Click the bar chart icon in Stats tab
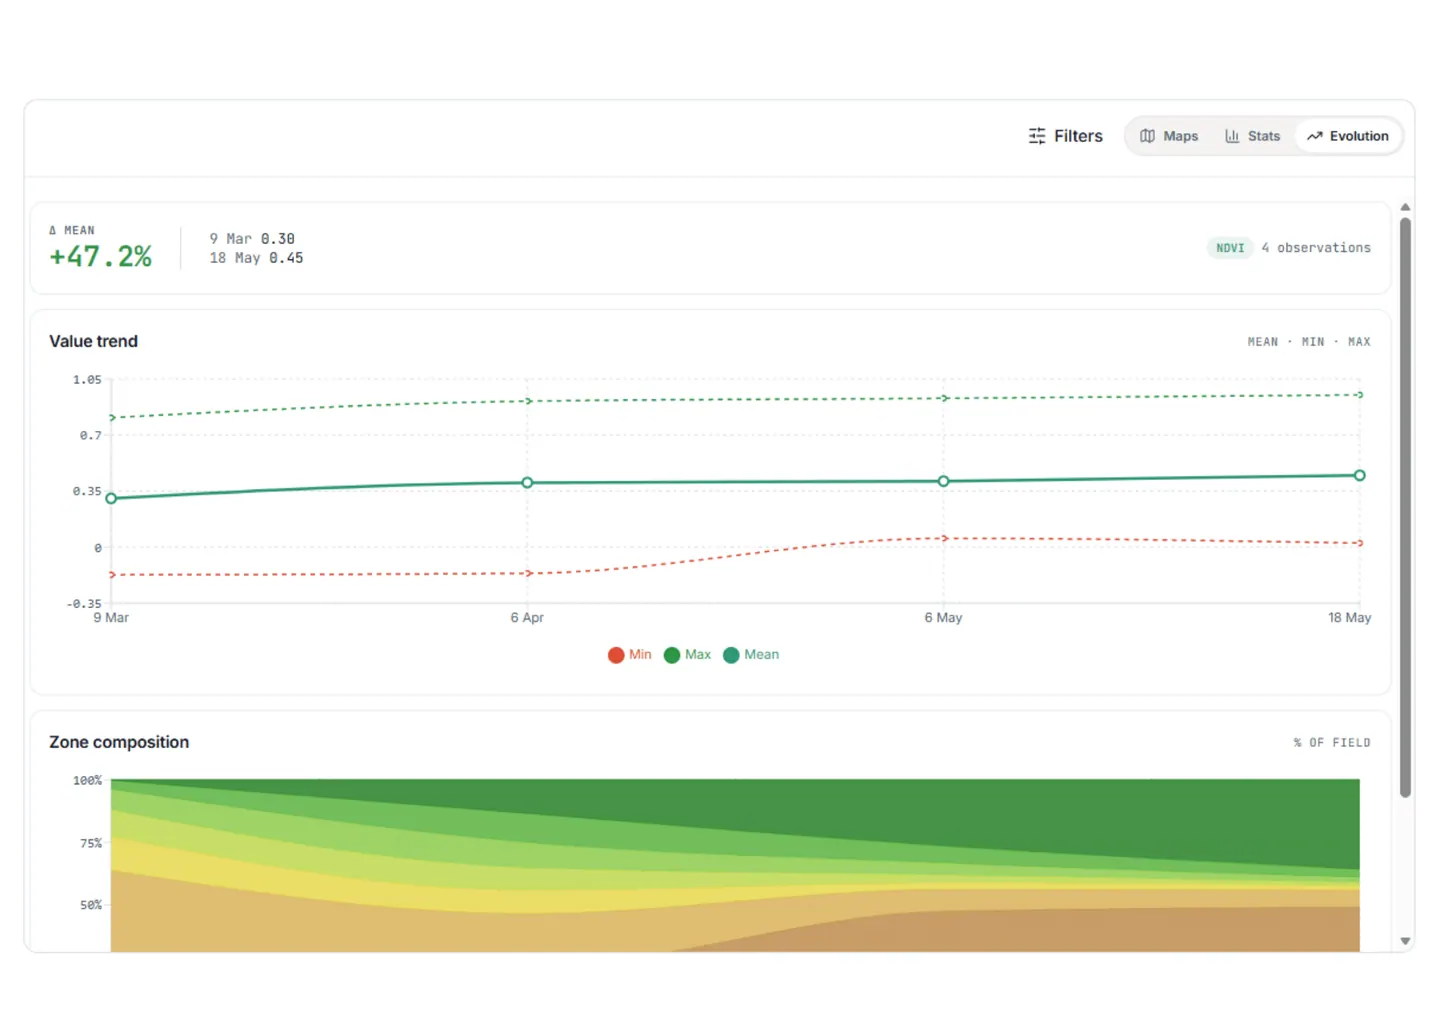The width and height of the screenshot is (1440, 1018). coord(1232,136)
